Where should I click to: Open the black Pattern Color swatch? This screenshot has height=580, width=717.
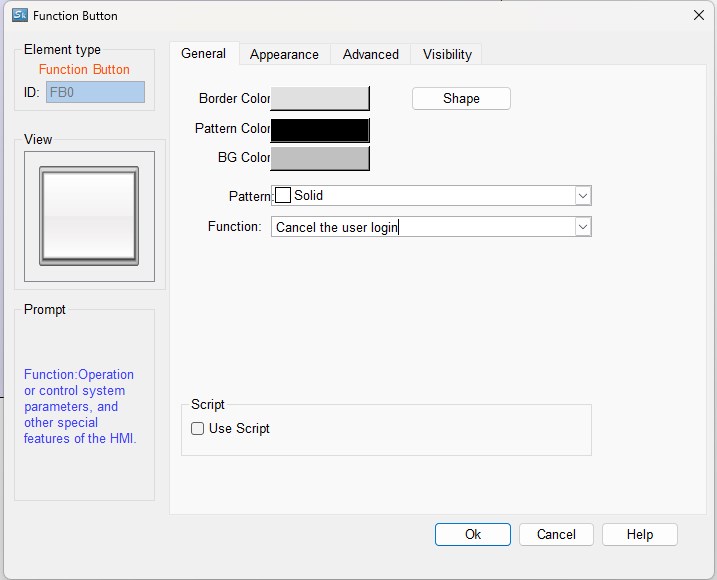(x=320, y=129)
